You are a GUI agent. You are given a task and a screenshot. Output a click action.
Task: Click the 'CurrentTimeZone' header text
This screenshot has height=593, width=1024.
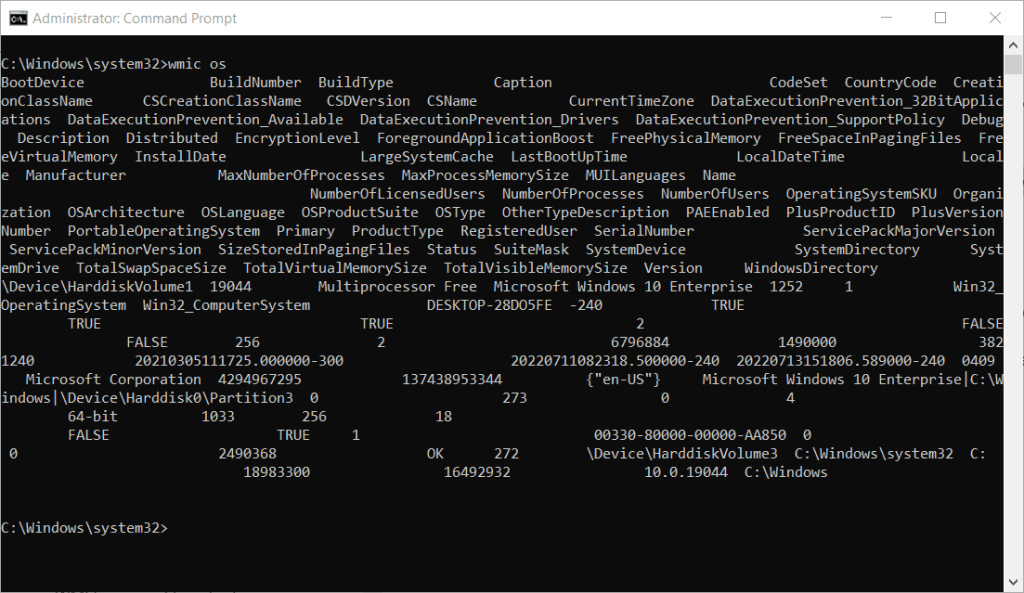631,101
